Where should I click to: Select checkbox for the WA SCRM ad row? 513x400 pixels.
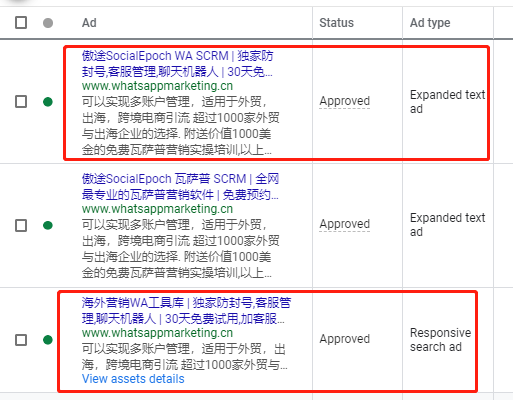(x=21, y=102)
